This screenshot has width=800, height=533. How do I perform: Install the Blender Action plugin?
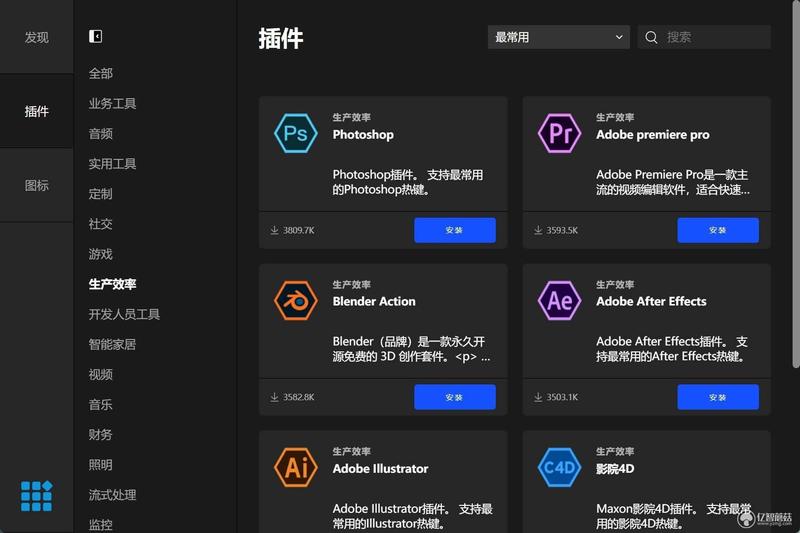click(x=455, y=397)
